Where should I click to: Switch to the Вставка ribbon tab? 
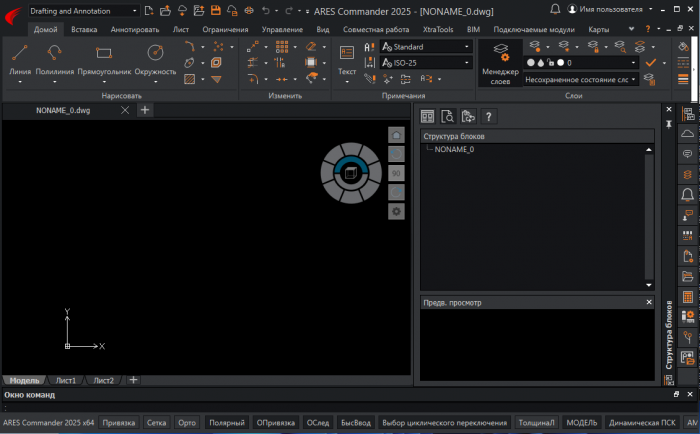point(84,30)
